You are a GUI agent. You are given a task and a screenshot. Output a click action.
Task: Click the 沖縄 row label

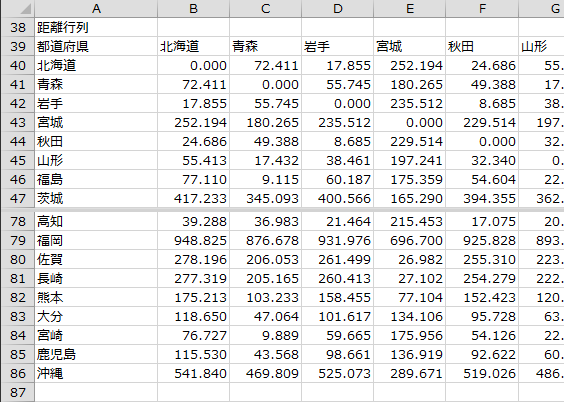[x=96, y=374]
